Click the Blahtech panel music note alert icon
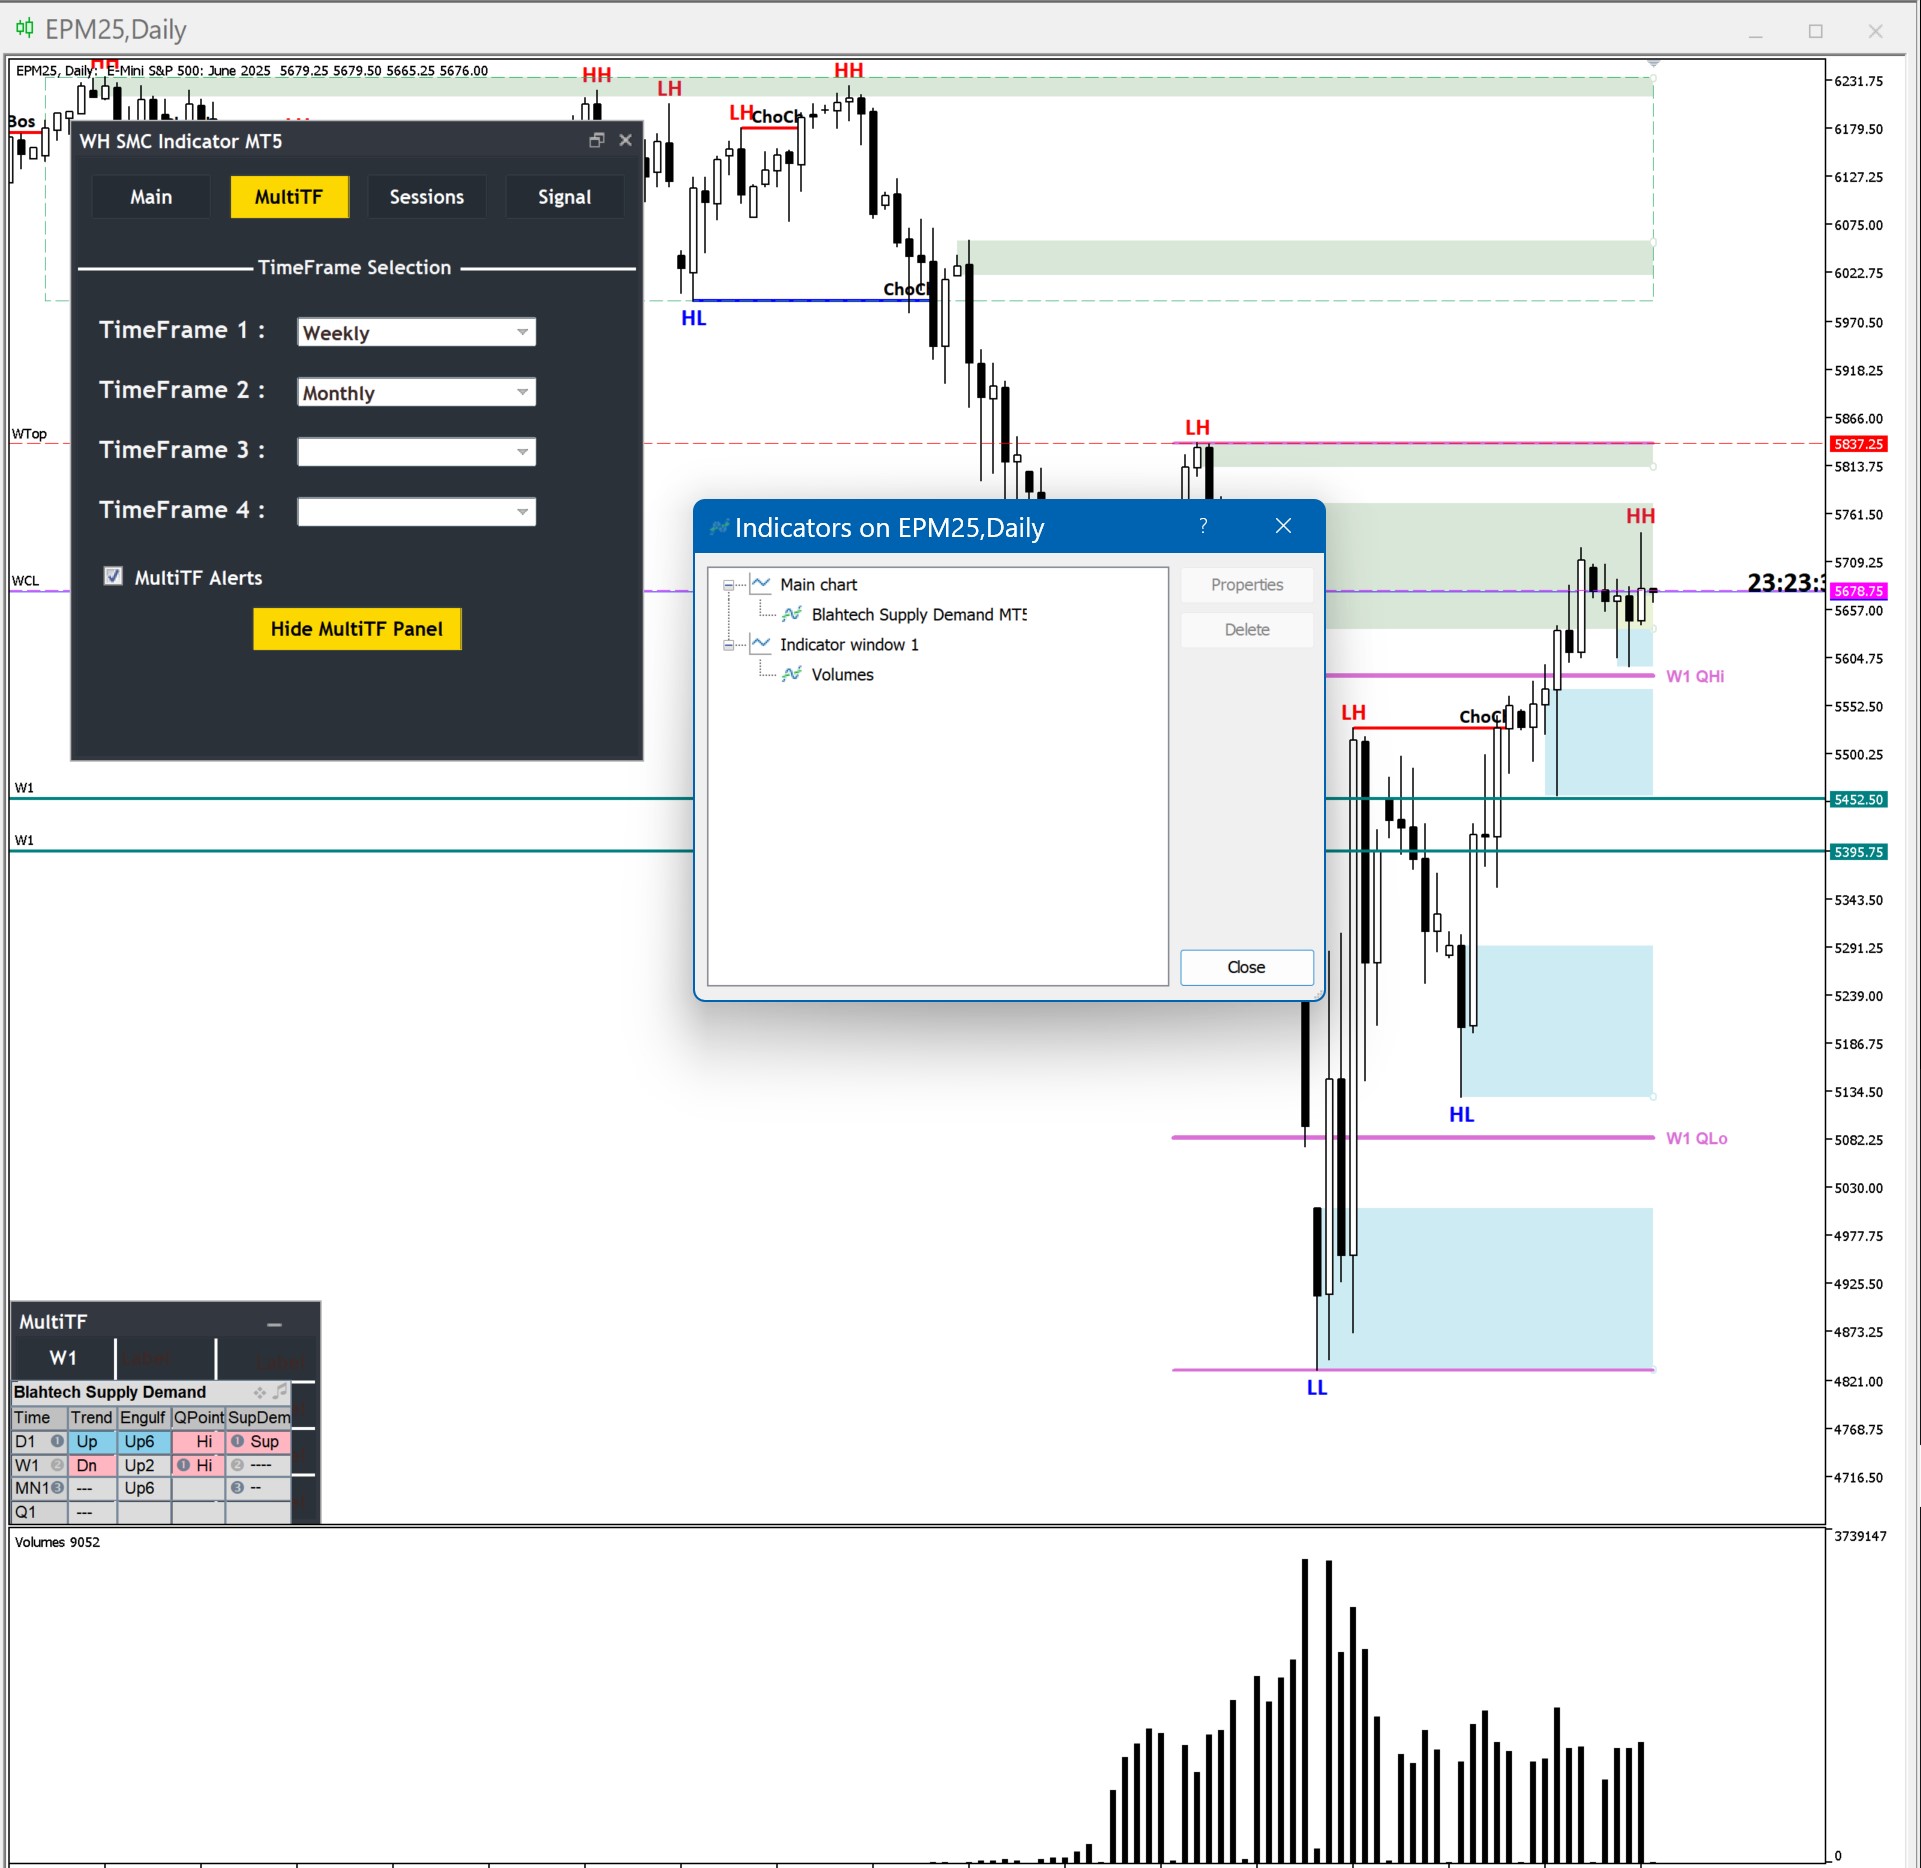 pos(280,1392)
